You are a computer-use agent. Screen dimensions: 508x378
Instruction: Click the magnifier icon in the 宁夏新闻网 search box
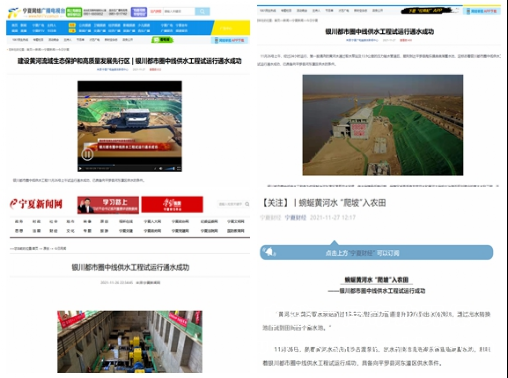(x=247, y=204)
